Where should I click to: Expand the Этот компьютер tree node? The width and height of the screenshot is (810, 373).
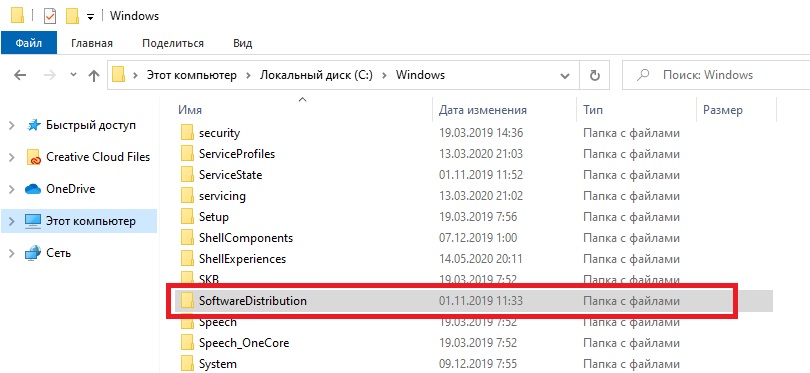[12, 221]
